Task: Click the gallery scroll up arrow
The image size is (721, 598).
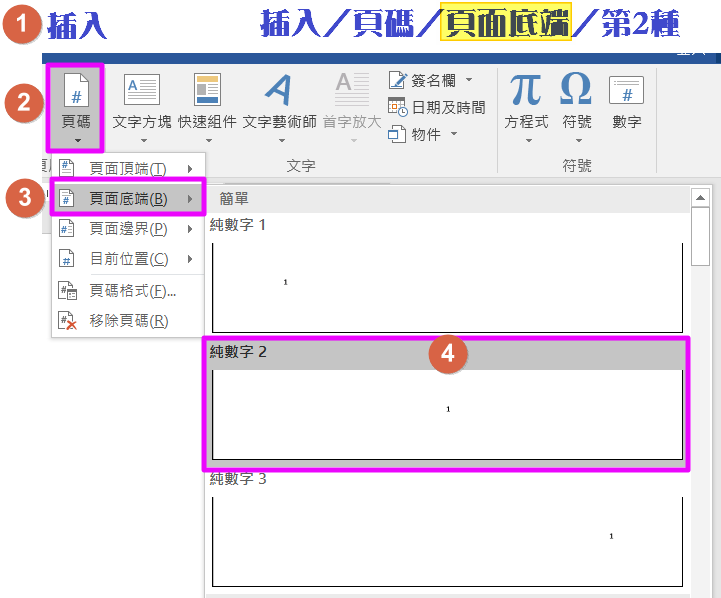Action: (x=700, y=198)
